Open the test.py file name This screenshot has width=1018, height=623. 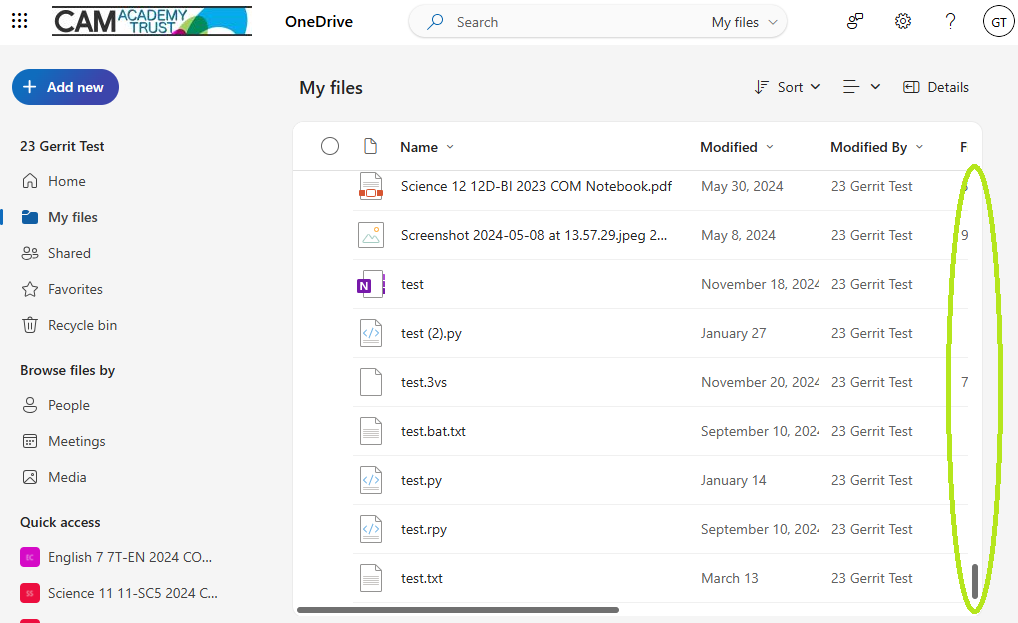point(421,481)
